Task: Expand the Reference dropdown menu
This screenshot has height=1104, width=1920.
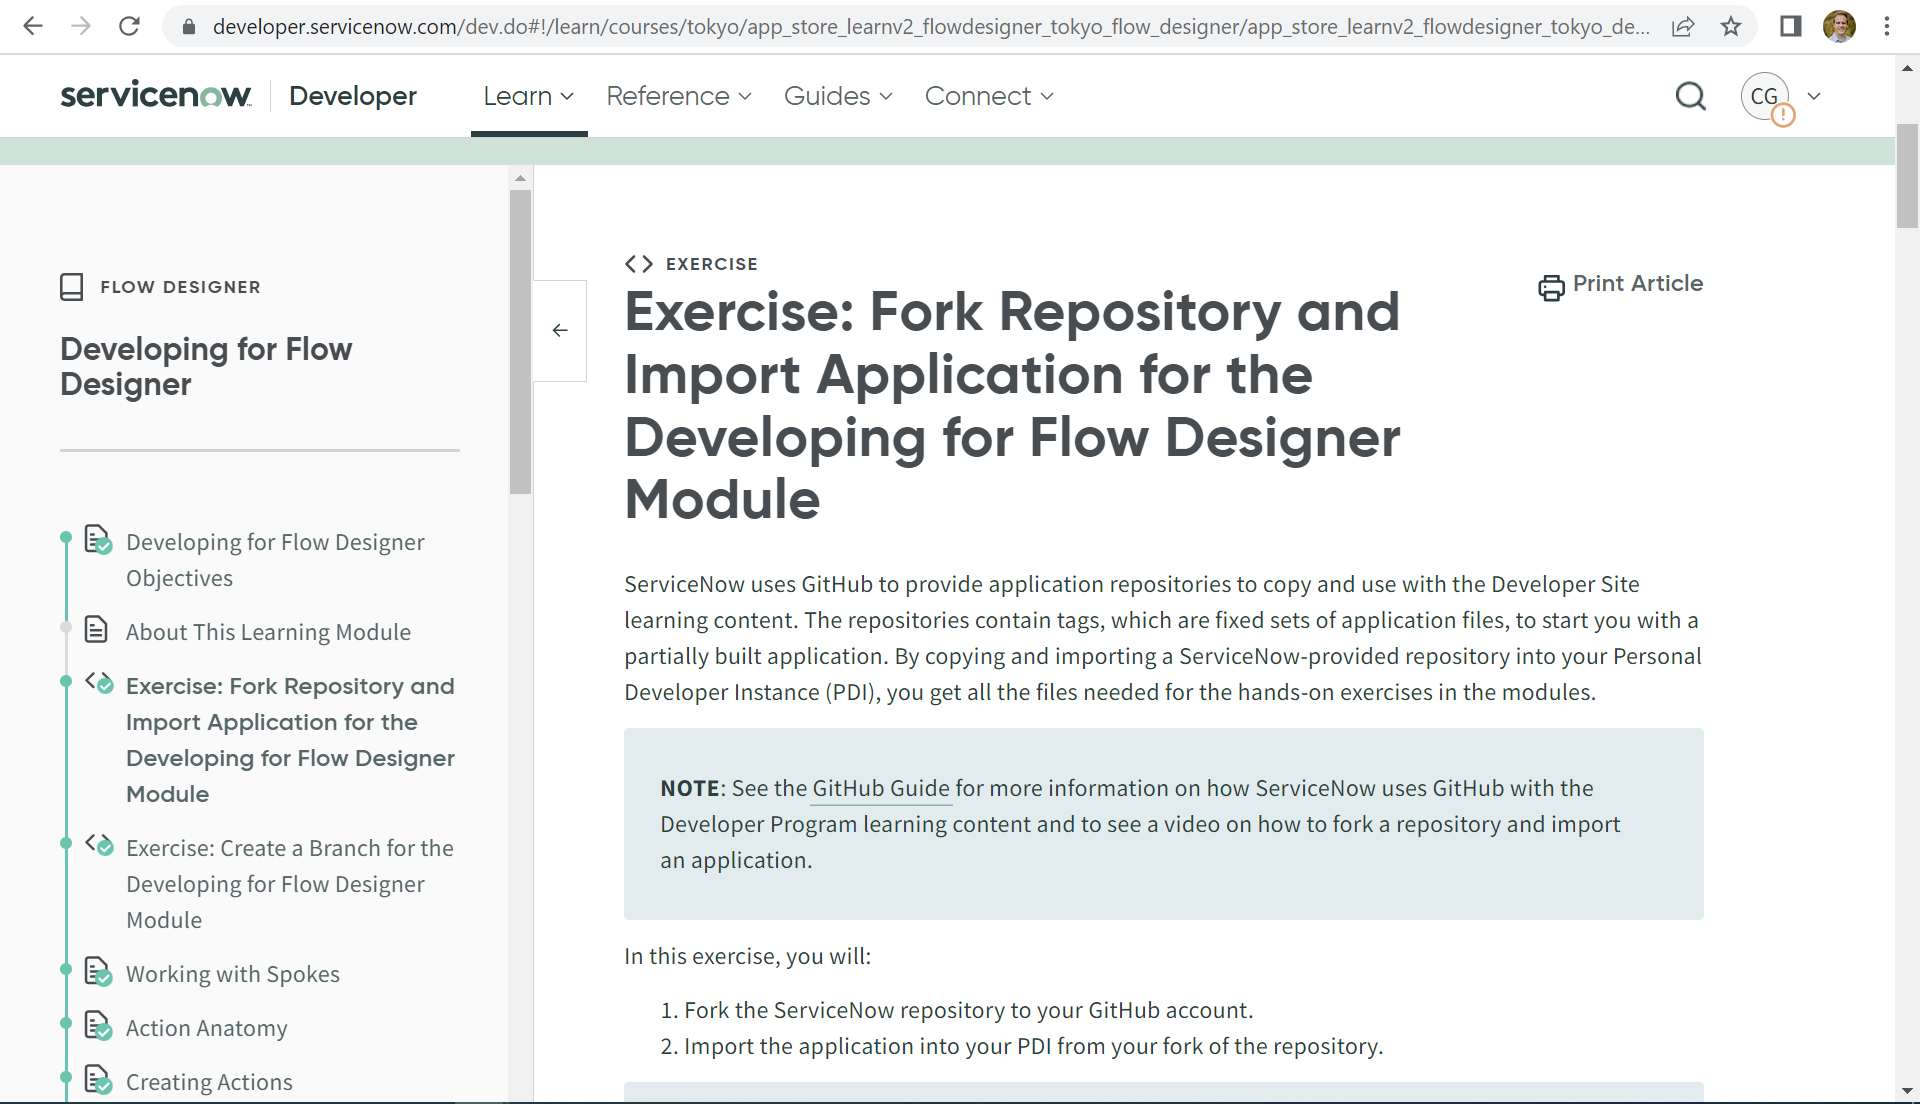Action: (678, 96)
